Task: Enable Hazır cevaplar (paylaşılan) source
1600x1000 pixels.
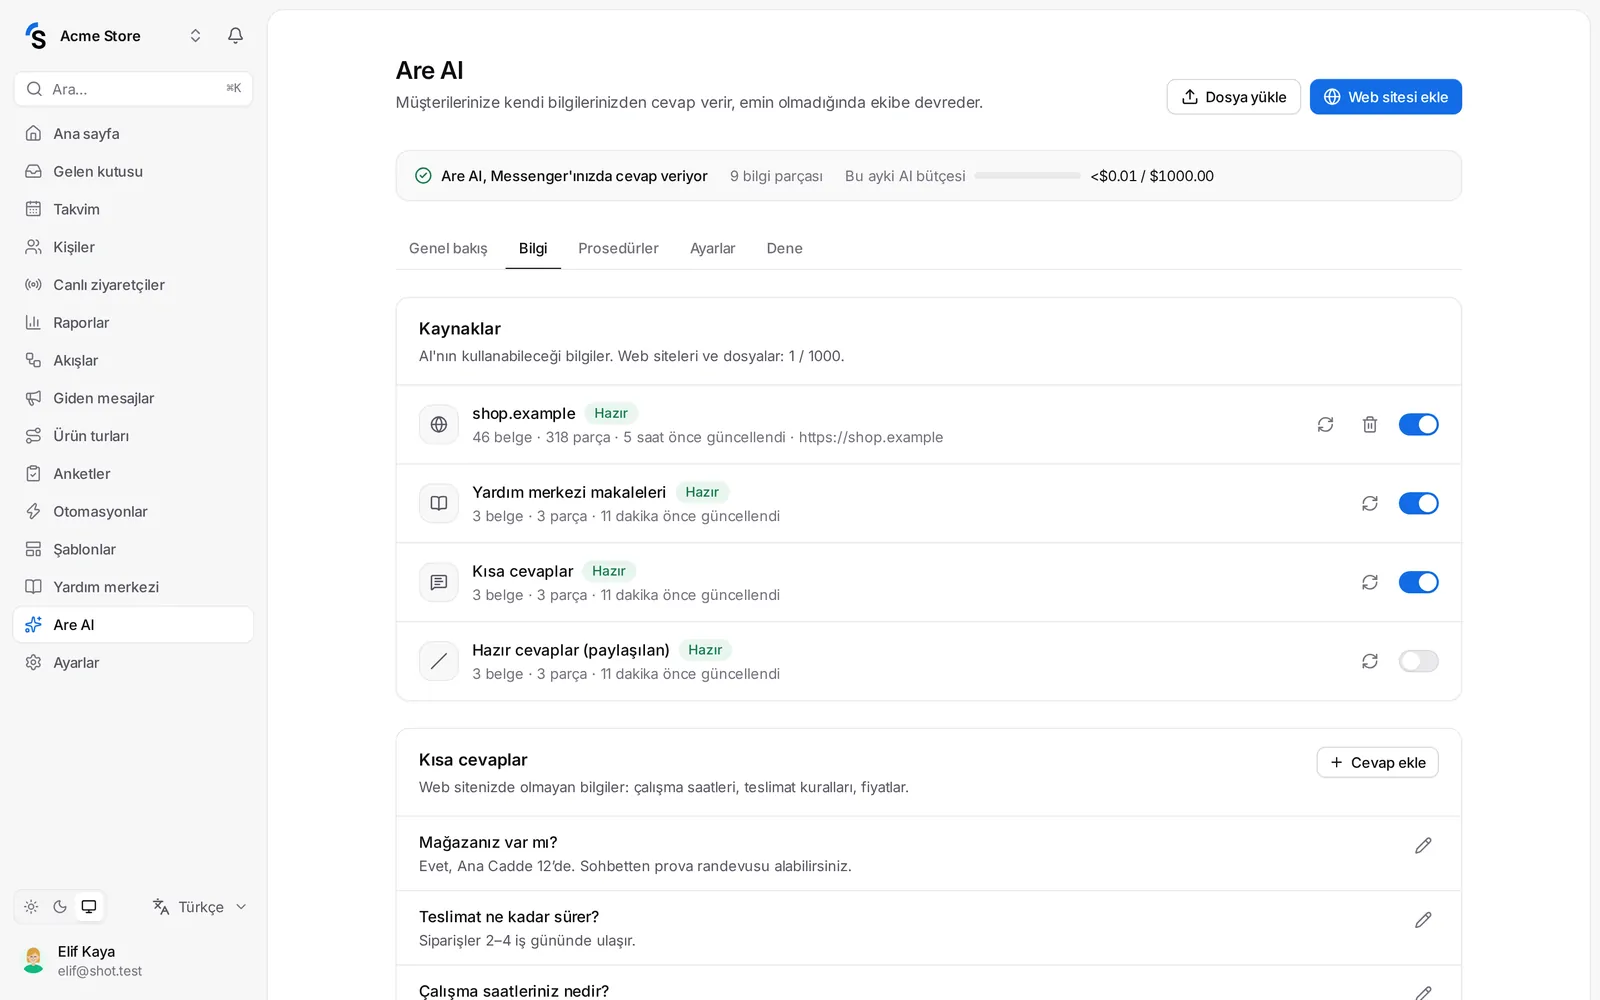Action: coord(1418,661)
